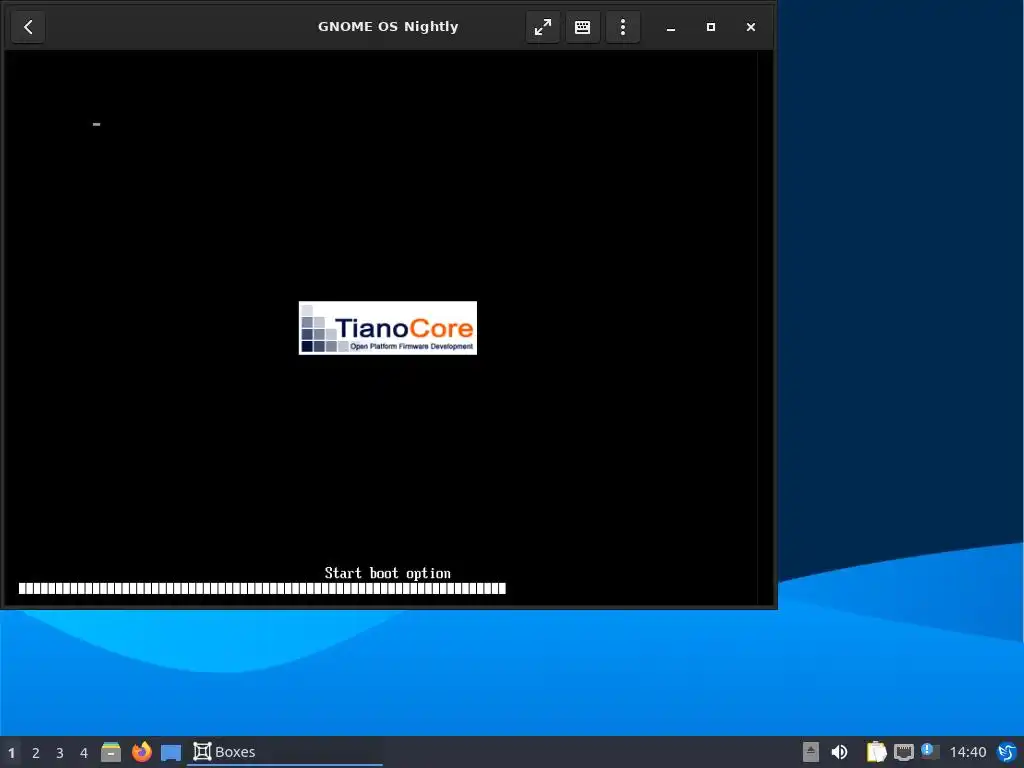Open the keyboard shortcuts button in Boxes
1024x768 pixels.
583,27
